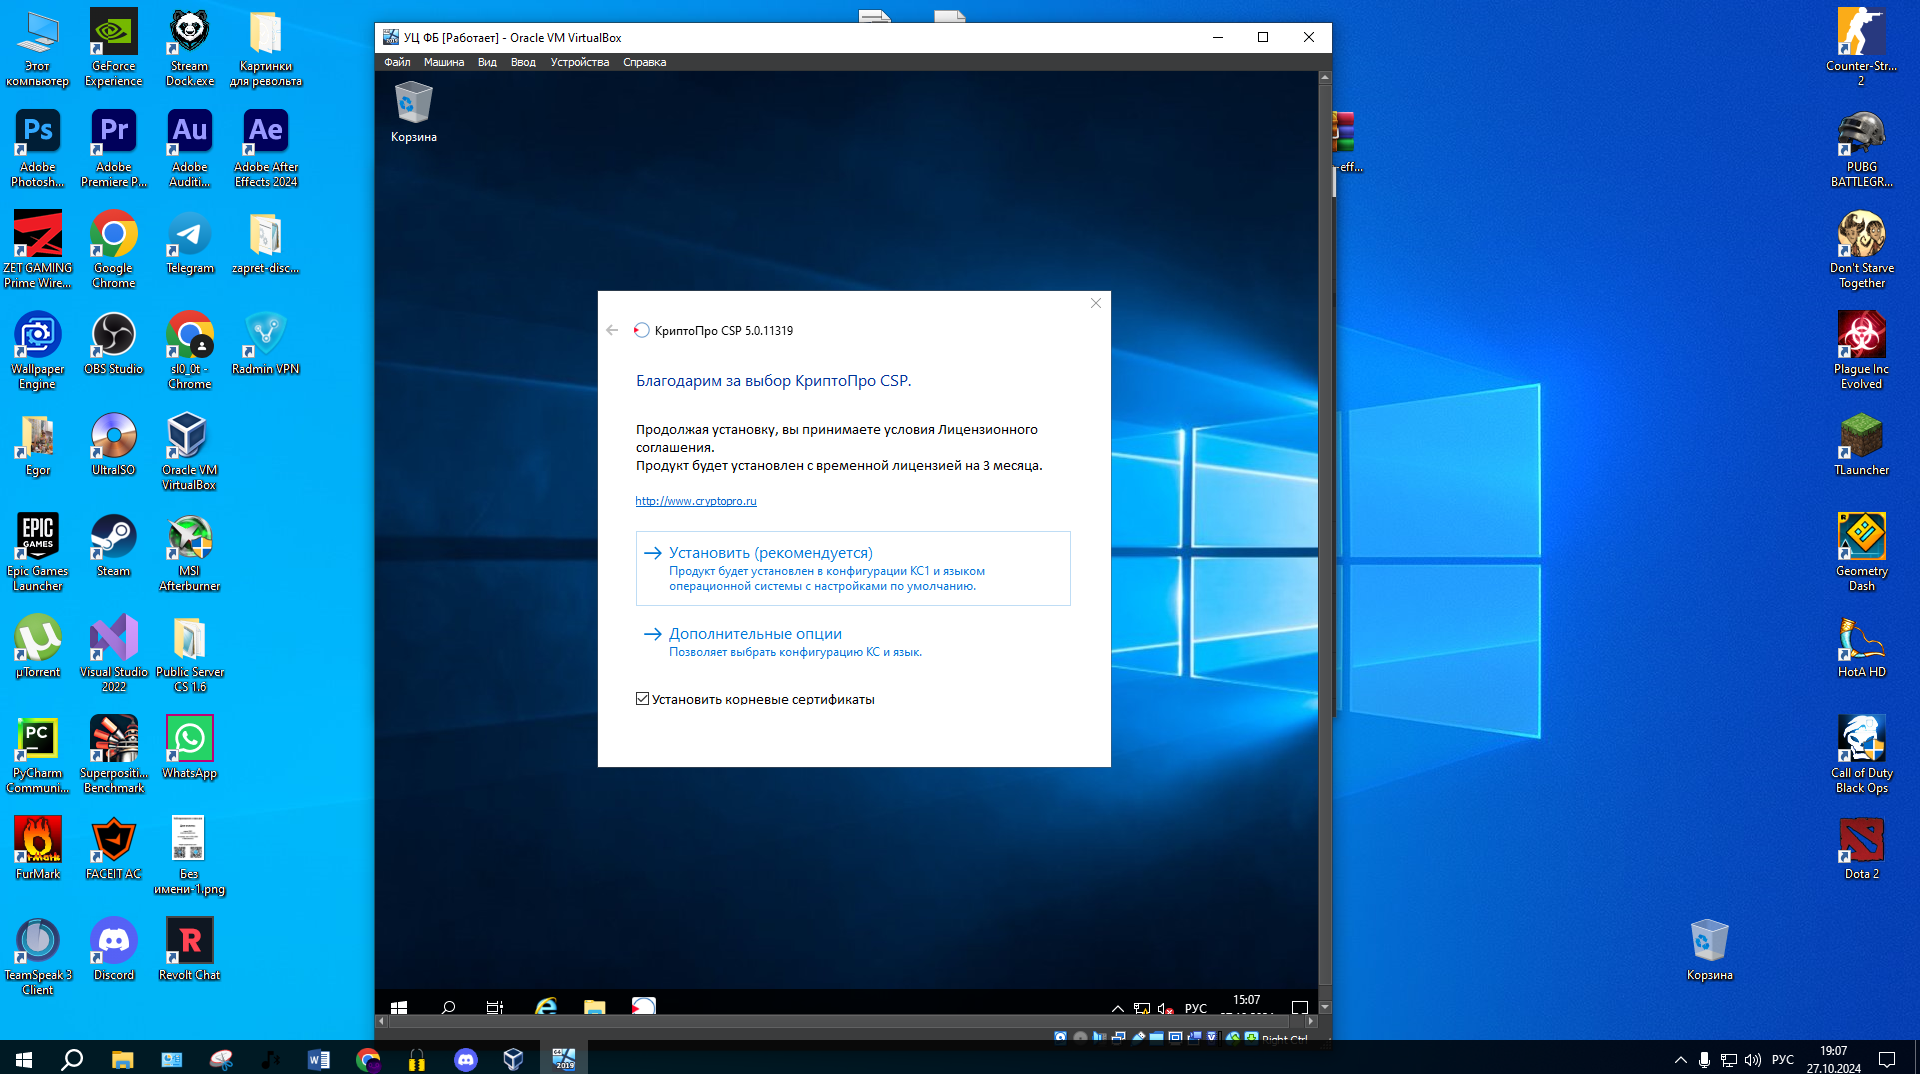The image size is (1920, 1074).
Task: Select the Без имени-1.png file
Action: pyautogui.click(x=190, y=854)
